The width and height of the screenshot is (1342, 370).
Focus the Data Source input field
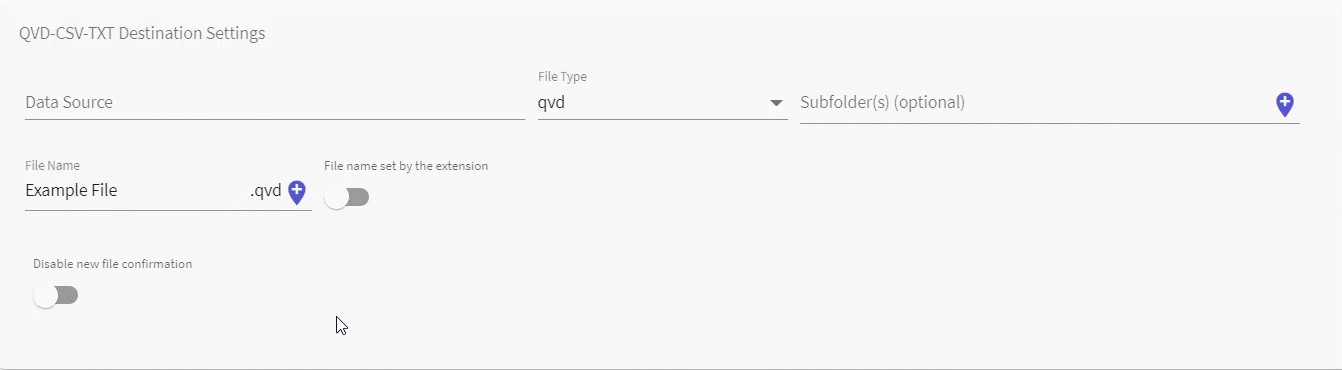pyautogui.click(x=275, y=102)
